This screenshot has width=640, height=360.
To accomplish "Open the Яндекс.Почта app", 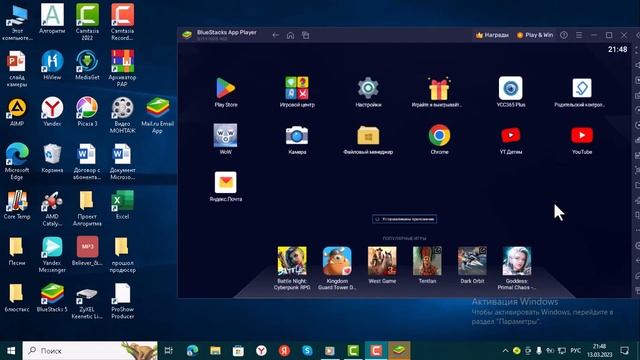I will [x=225, y=183].
